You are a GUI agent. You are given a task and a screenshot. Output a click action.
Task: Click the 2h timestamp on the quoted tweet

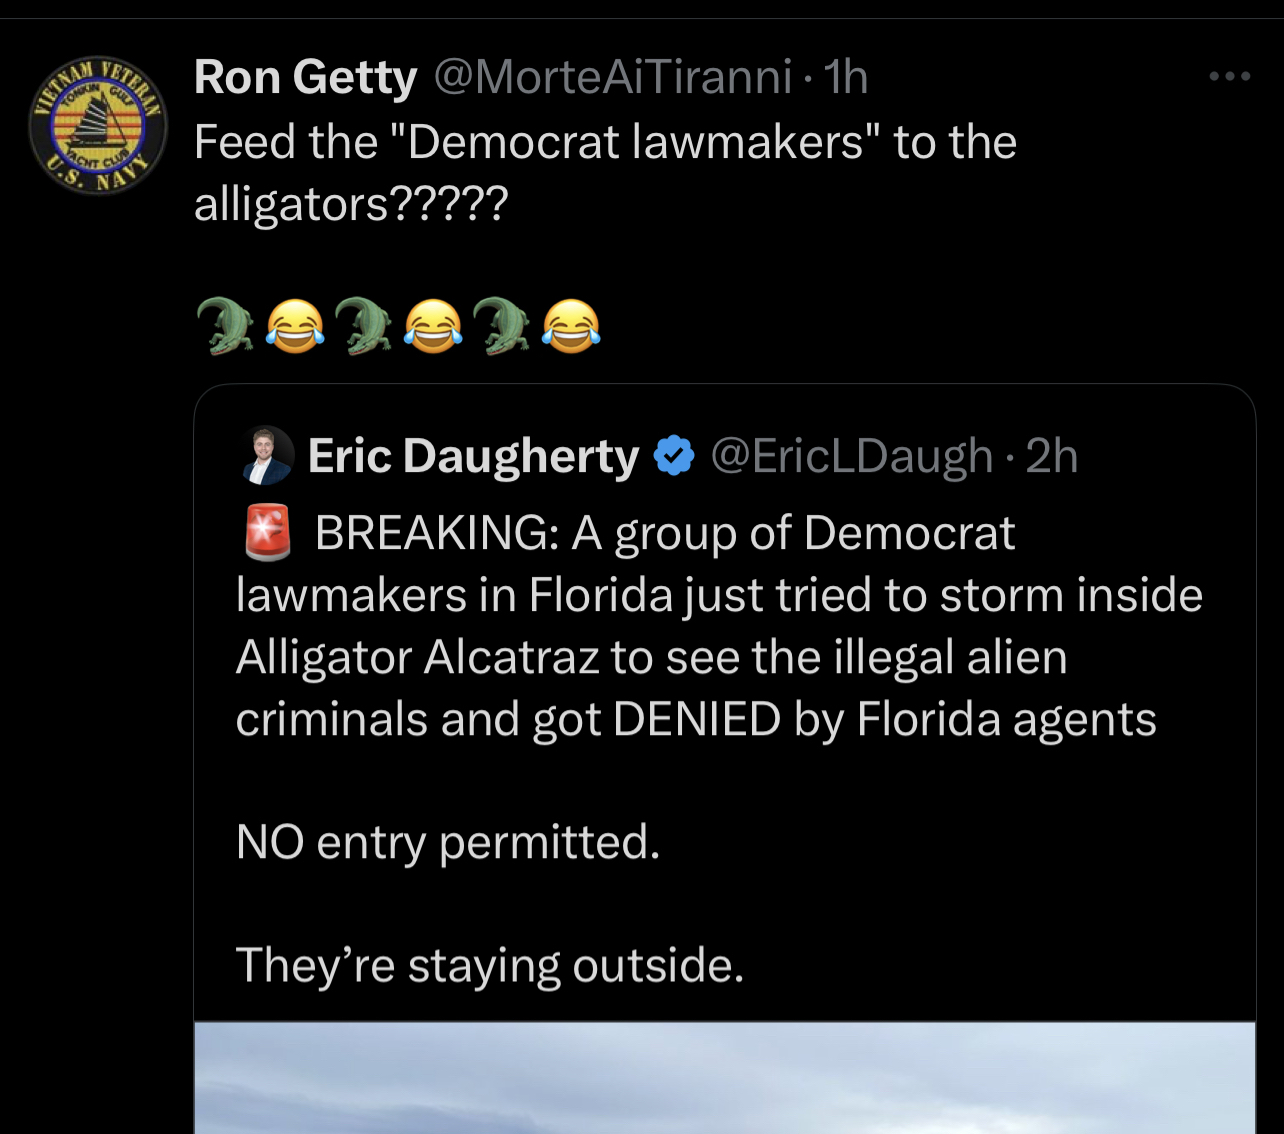pos(1052,456)
